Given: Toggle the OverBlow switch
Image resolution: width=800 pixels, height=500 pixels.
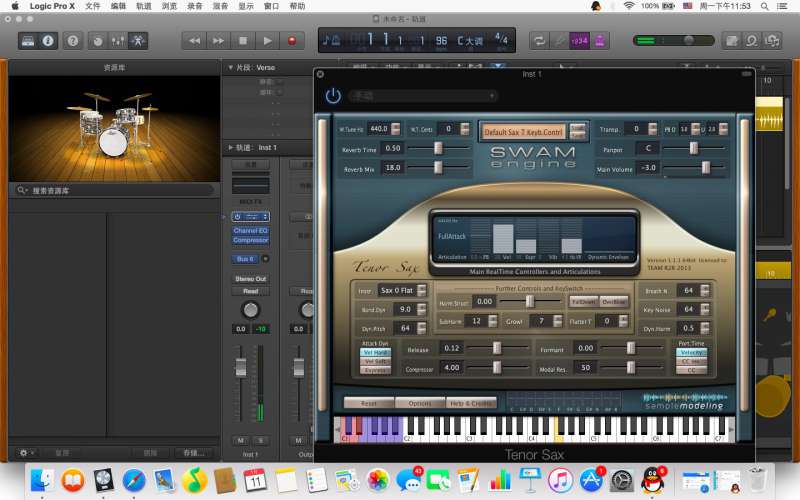Looking at the screenshot, I should click(614, 301).
